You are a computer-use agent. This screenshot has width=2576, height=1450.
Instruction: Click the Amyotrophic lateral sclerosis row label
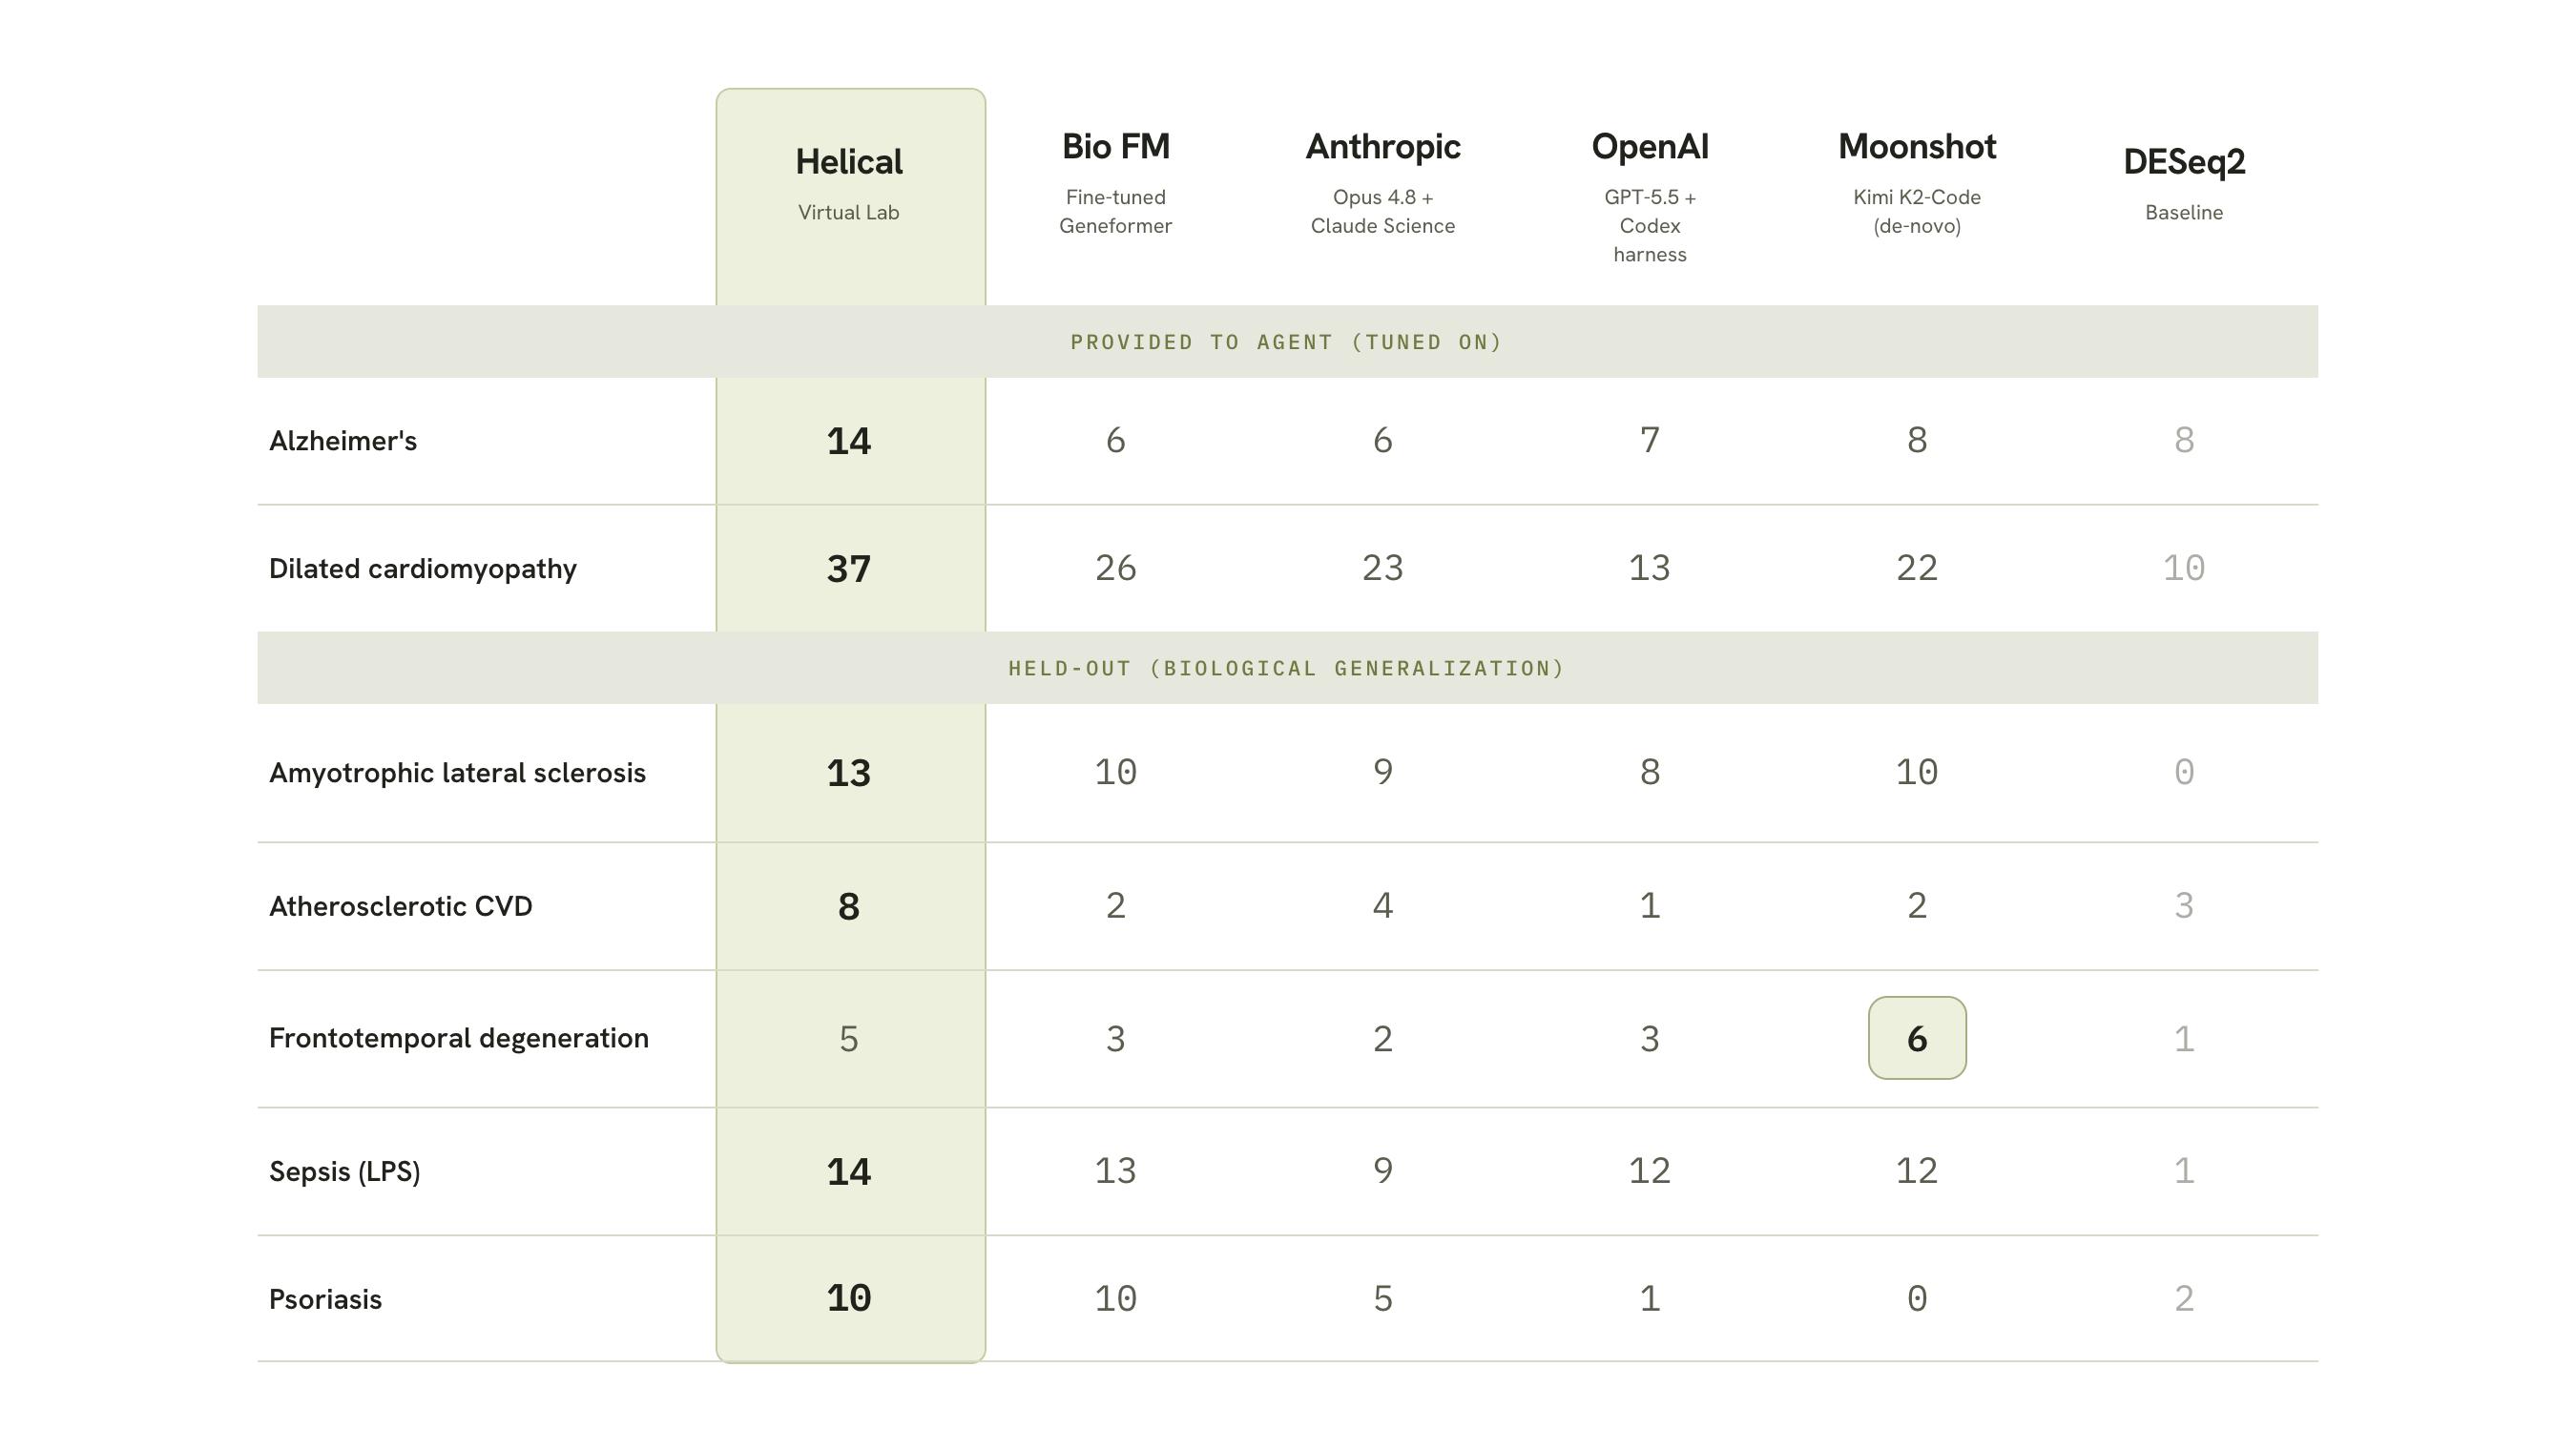point(457,773)
